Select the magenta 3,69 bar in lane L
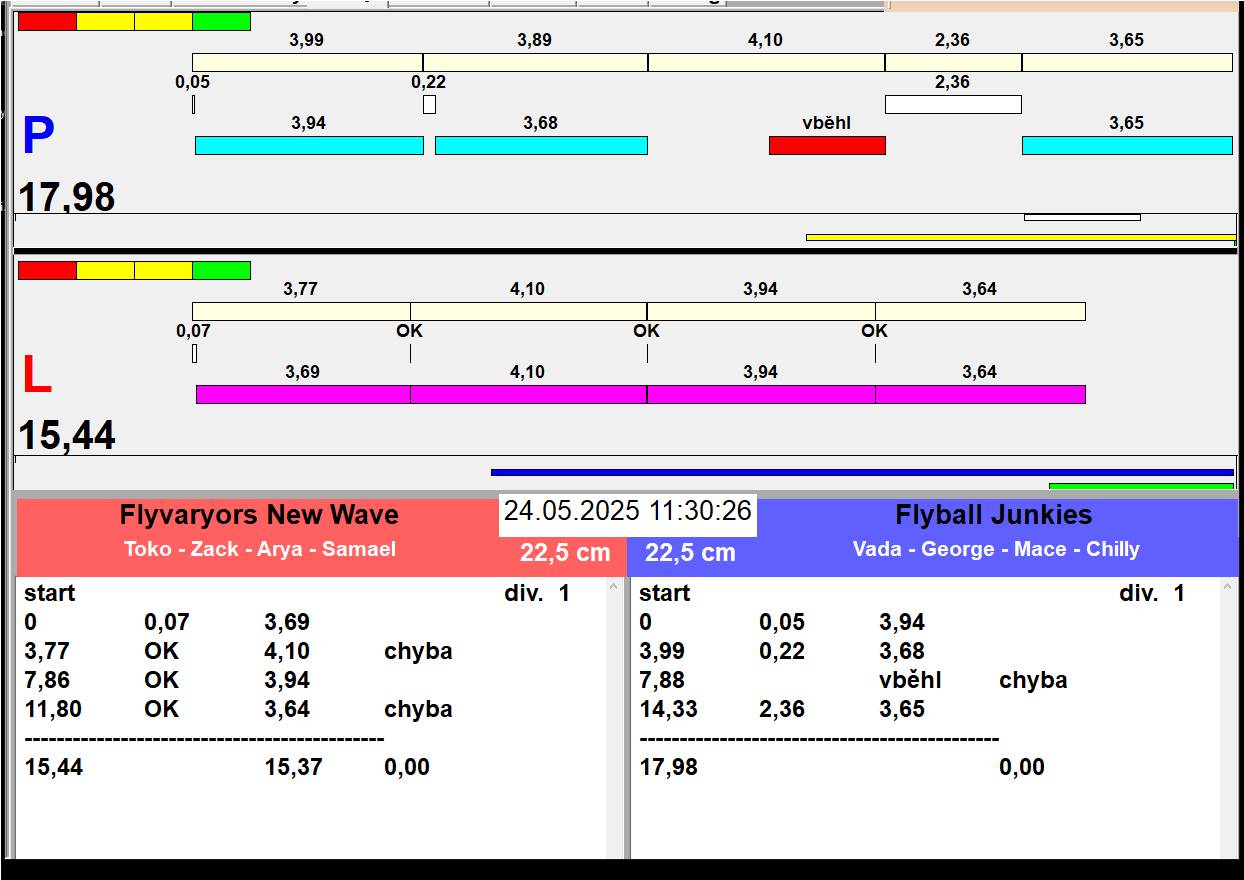 (x=303, y=394)
